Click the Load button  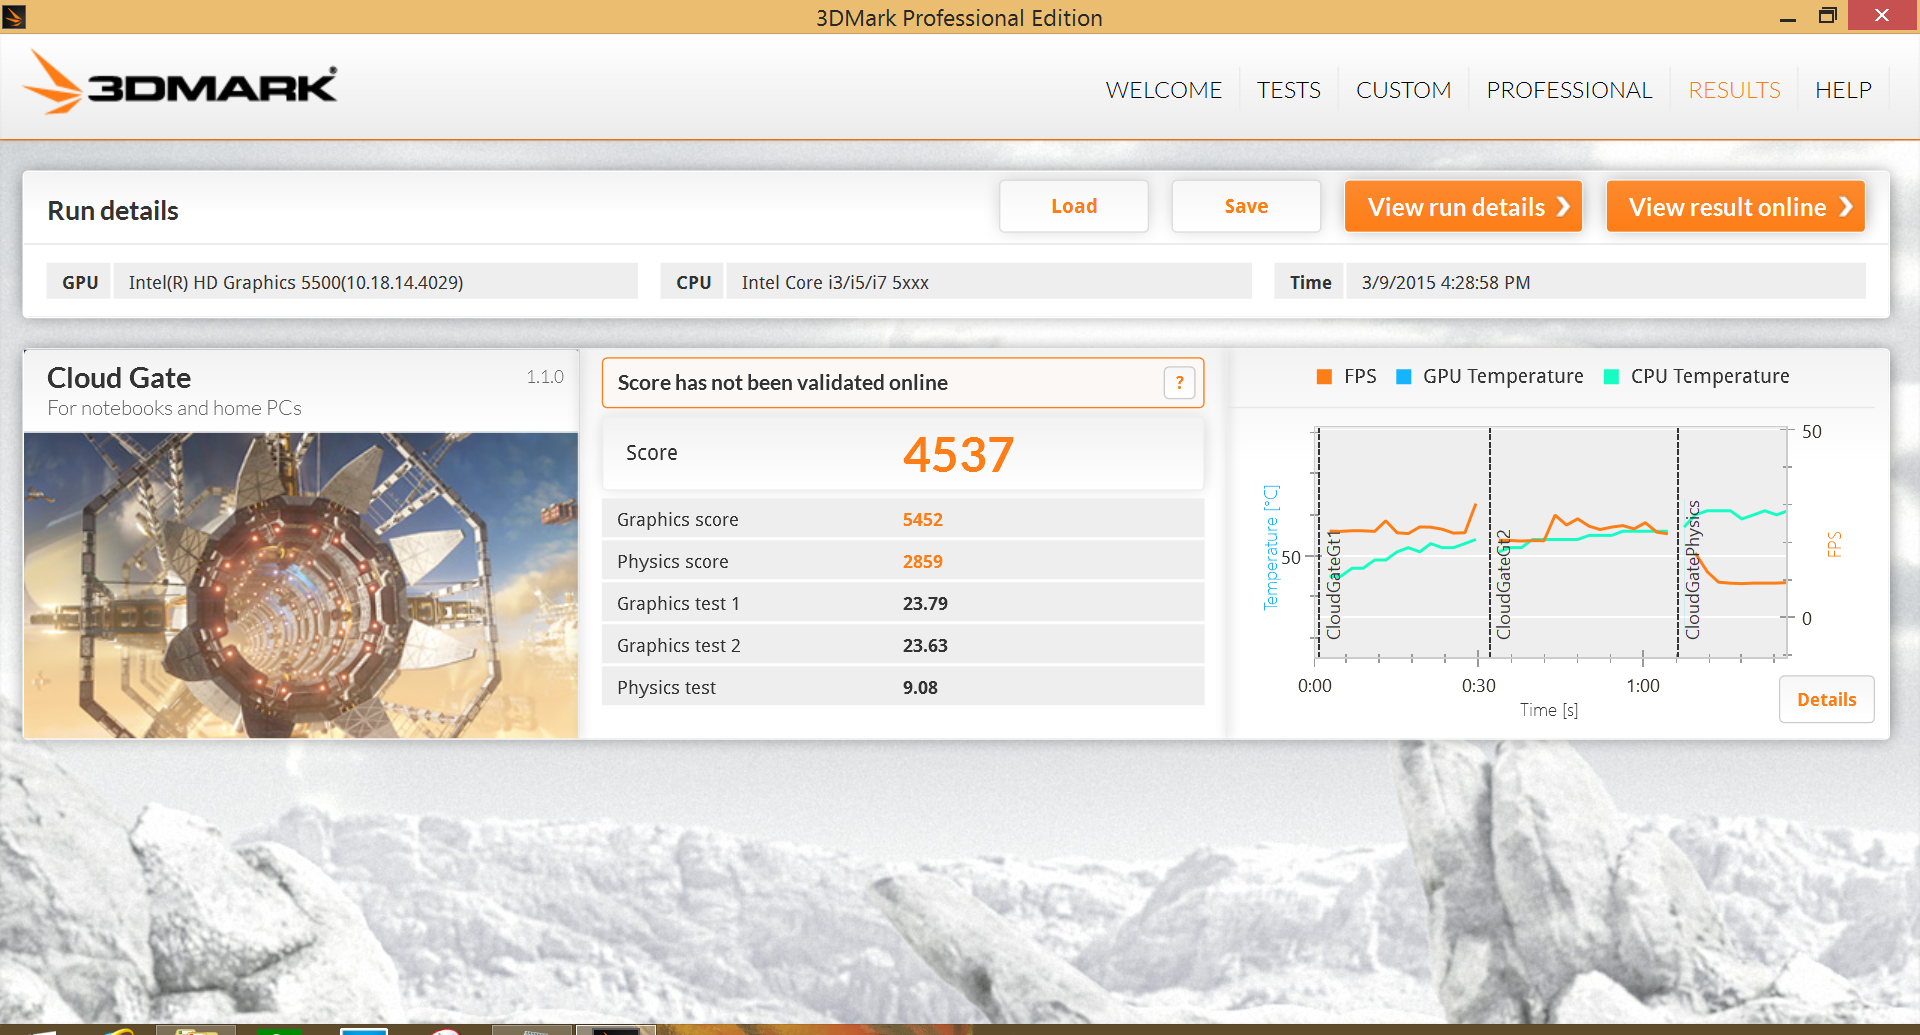pos(1074,206)
